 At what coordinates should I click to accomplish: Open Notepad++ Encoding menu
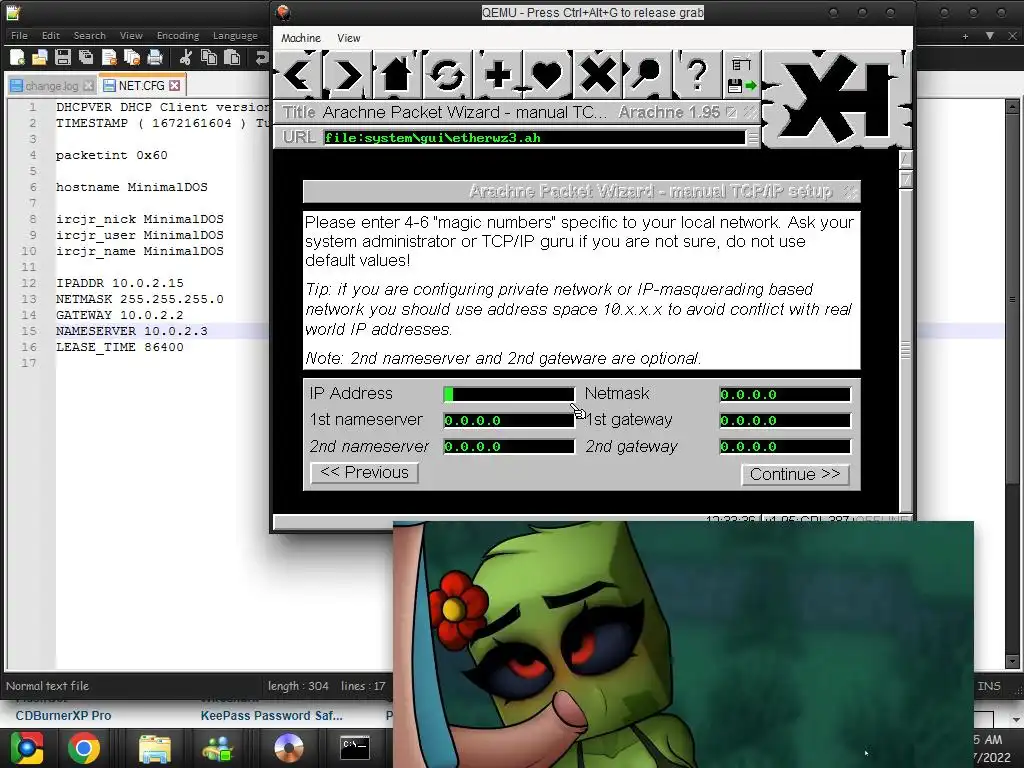coord(178,35)
